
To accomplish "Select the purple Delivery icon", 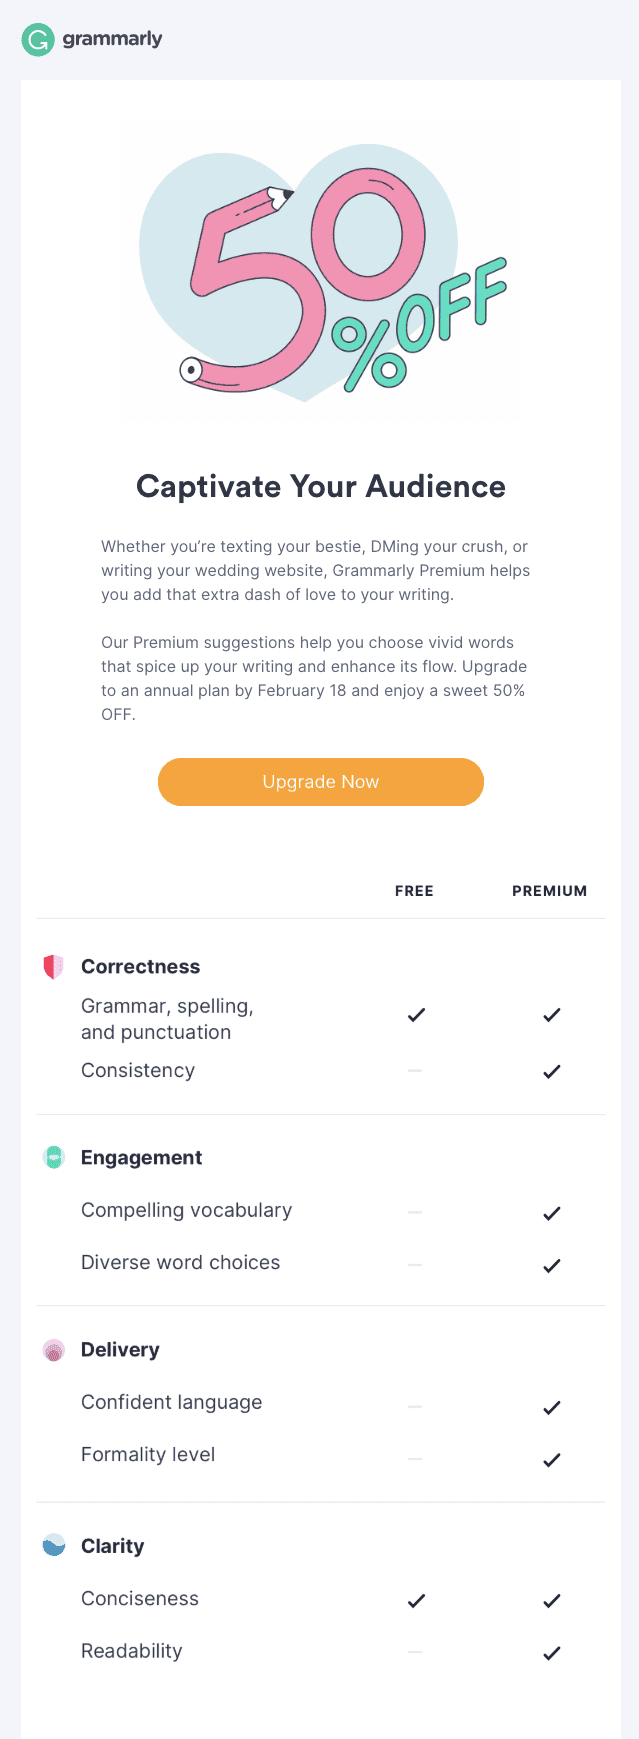I will (x=55, y=1349).
